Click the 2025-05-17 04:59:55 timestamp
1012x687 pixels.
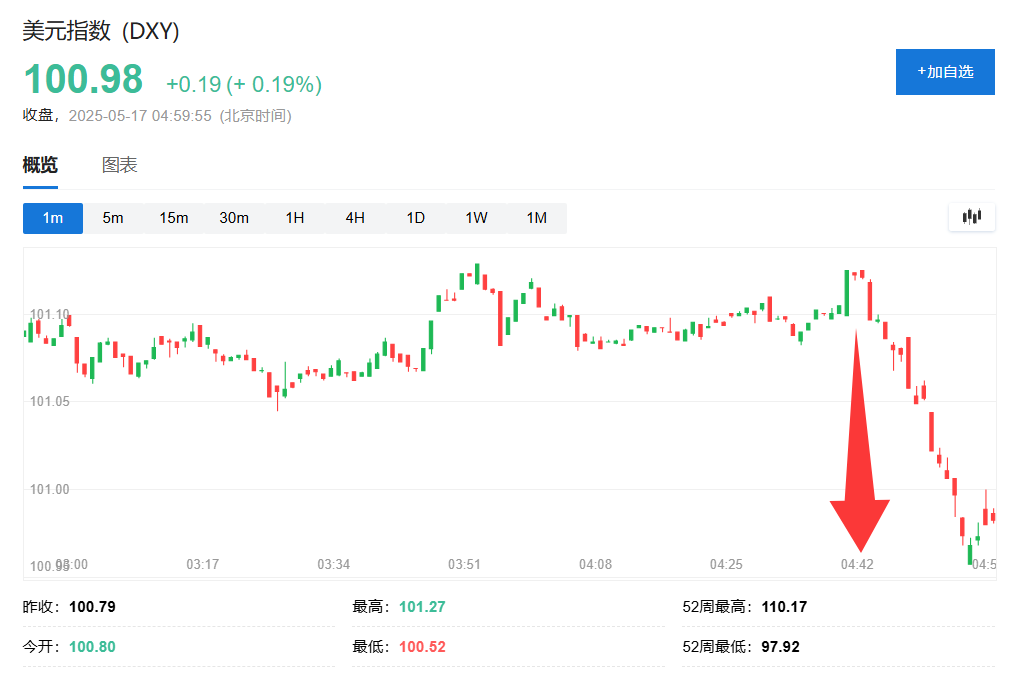(x=140, y=116)
